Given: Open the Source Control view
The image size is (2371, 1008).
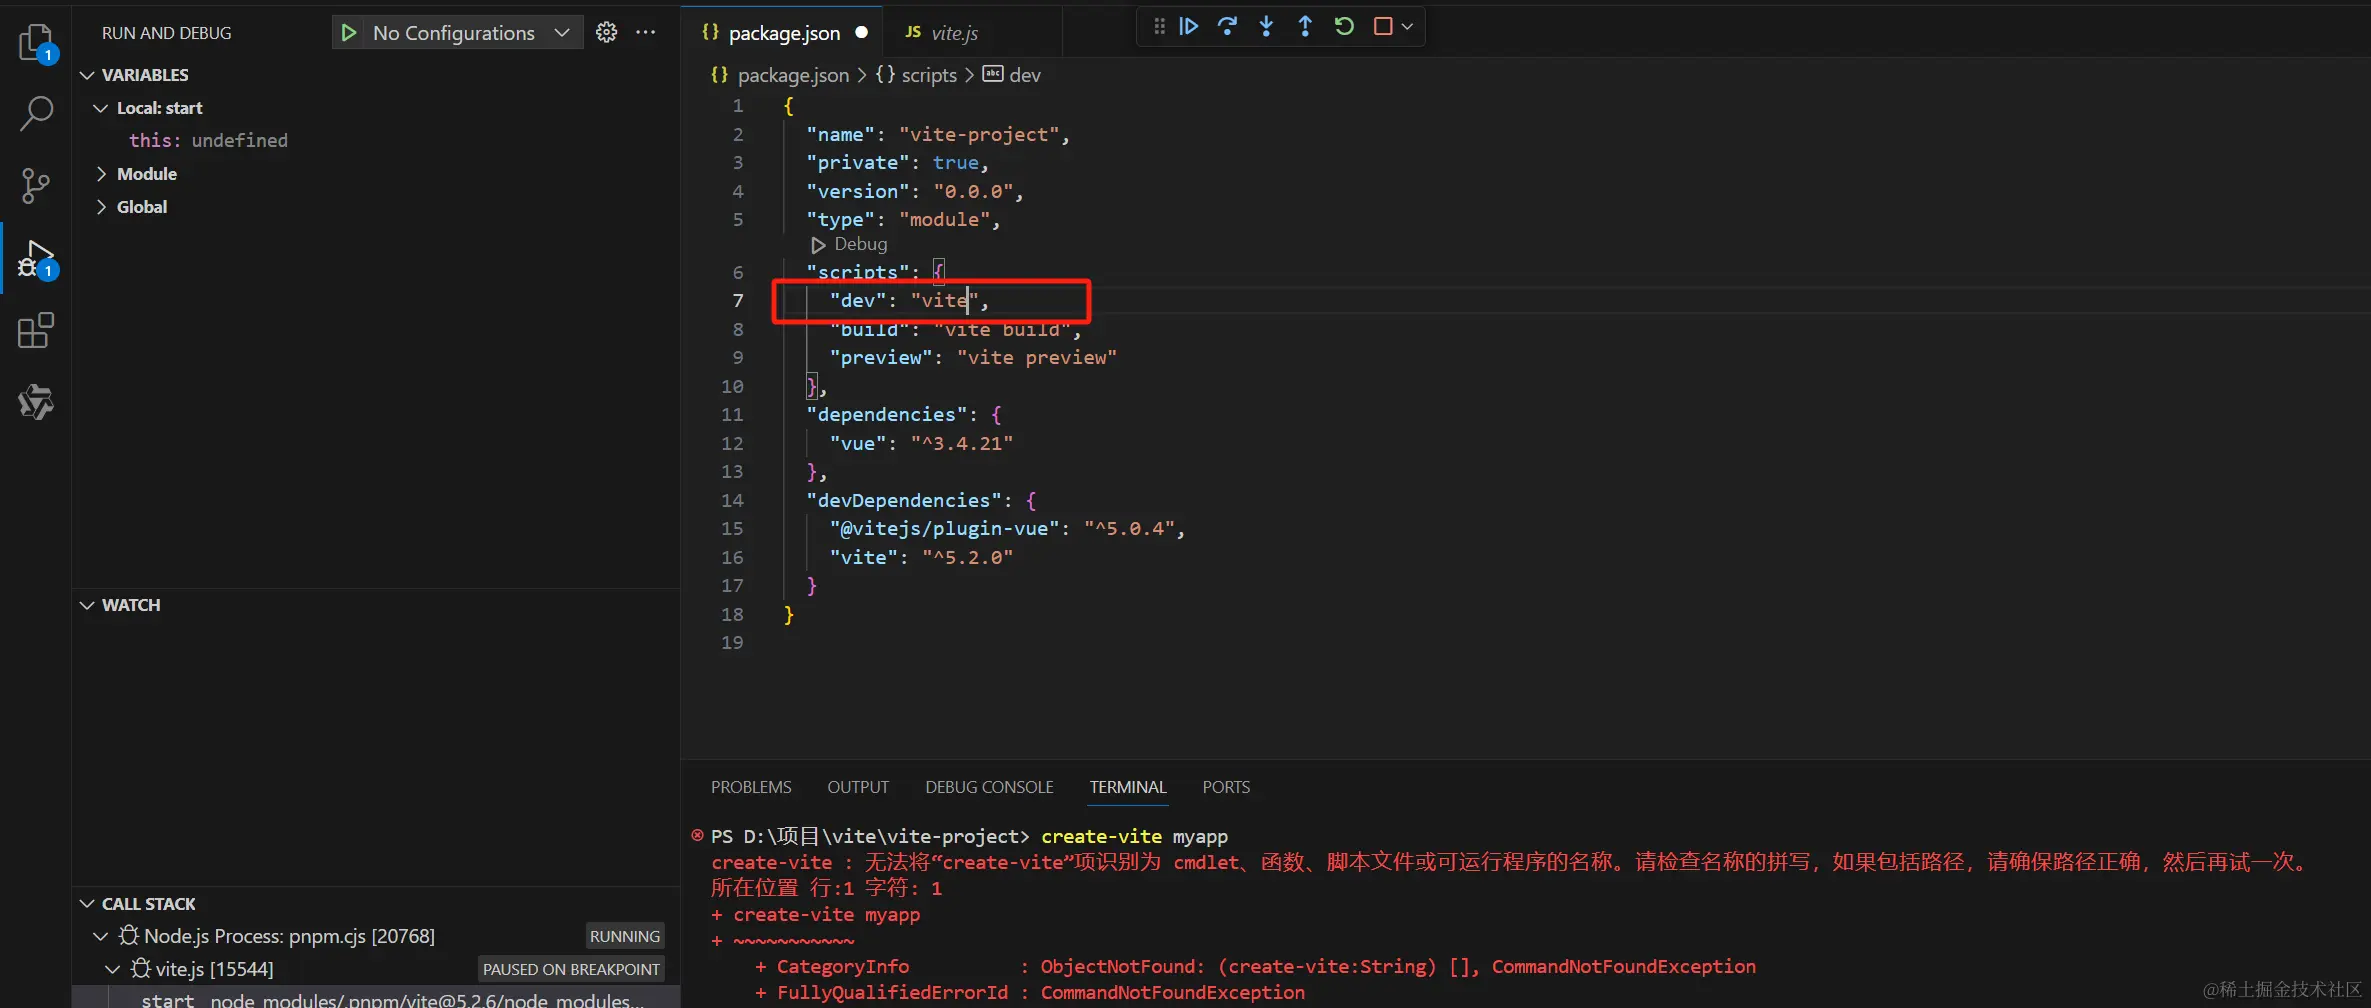Looking at the screenshot, I should tap(37, 185).
